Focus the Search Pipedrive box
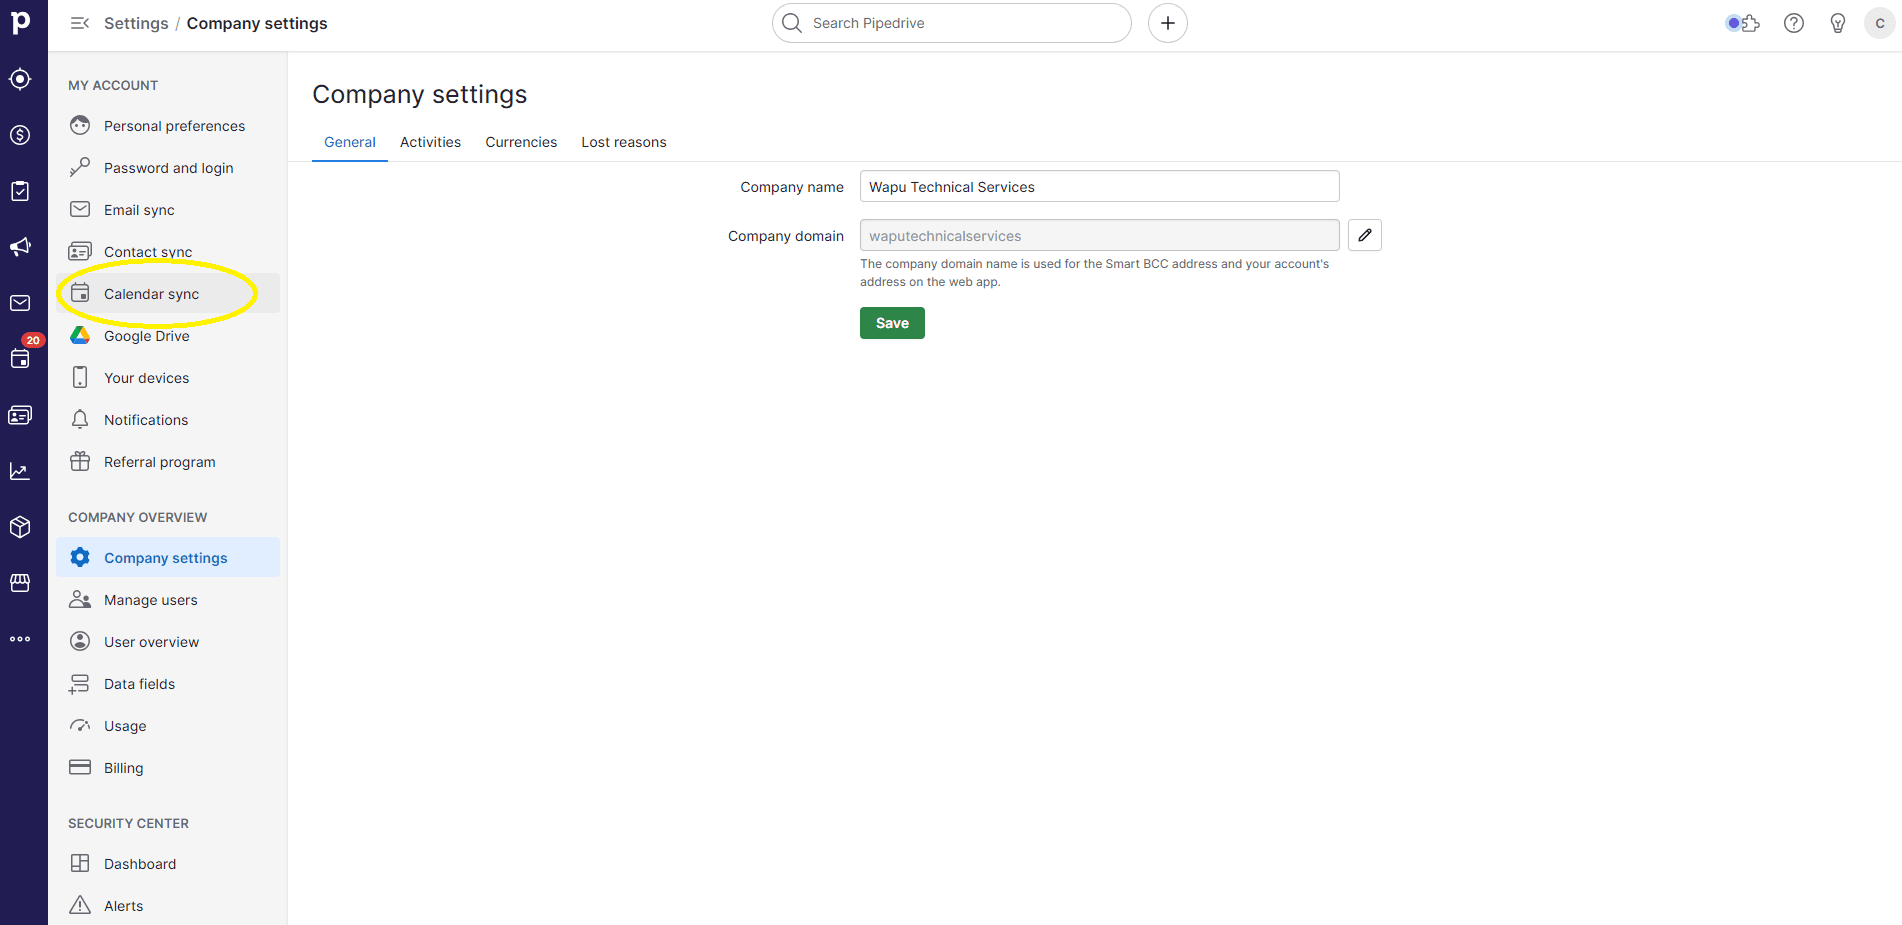 tap(951, 23)
